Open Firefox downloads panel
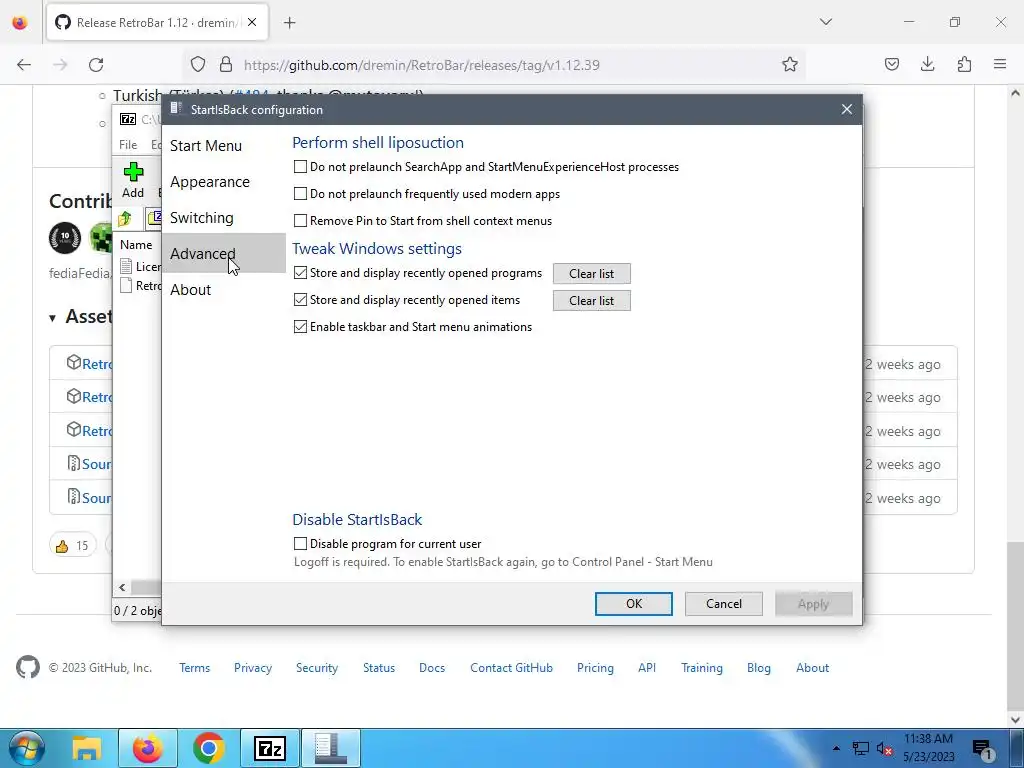 927,64
